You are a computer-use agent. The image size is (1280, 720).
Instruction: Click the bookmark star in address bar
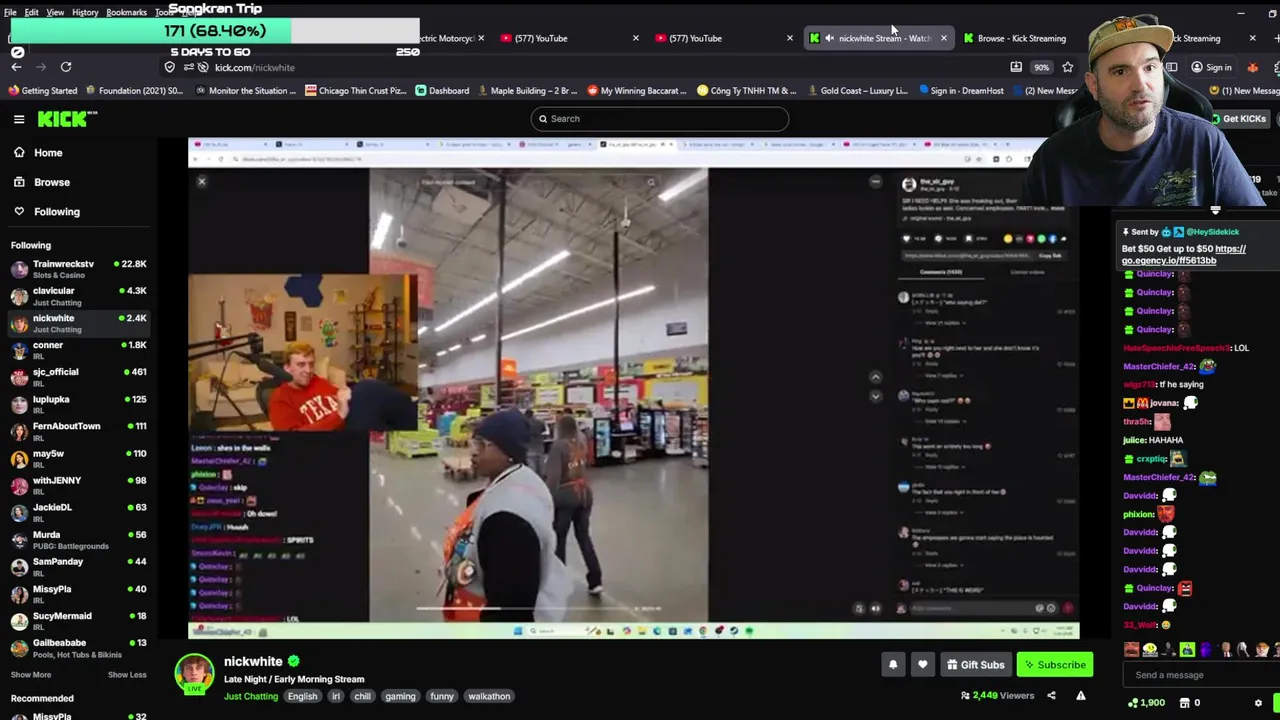pyautogui.click(x=1068, y=67)
